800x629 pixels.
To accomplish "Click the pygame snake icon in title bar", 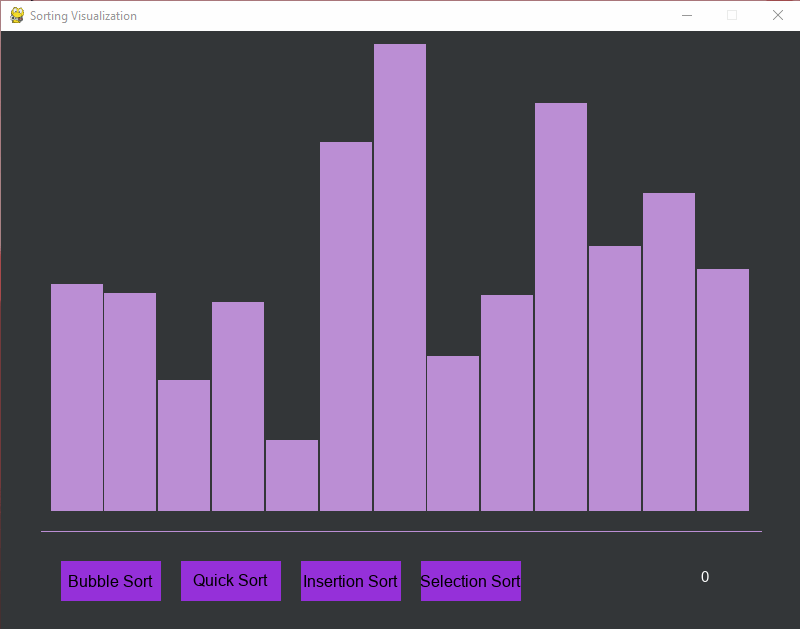I will 16,15.
